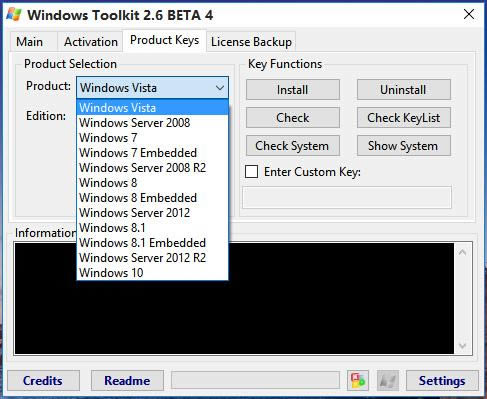This screenshot has width=487, height=399.
Task: Select Windows 8 Embedded option
Action: pyautogui.click(x=153, y=198)
